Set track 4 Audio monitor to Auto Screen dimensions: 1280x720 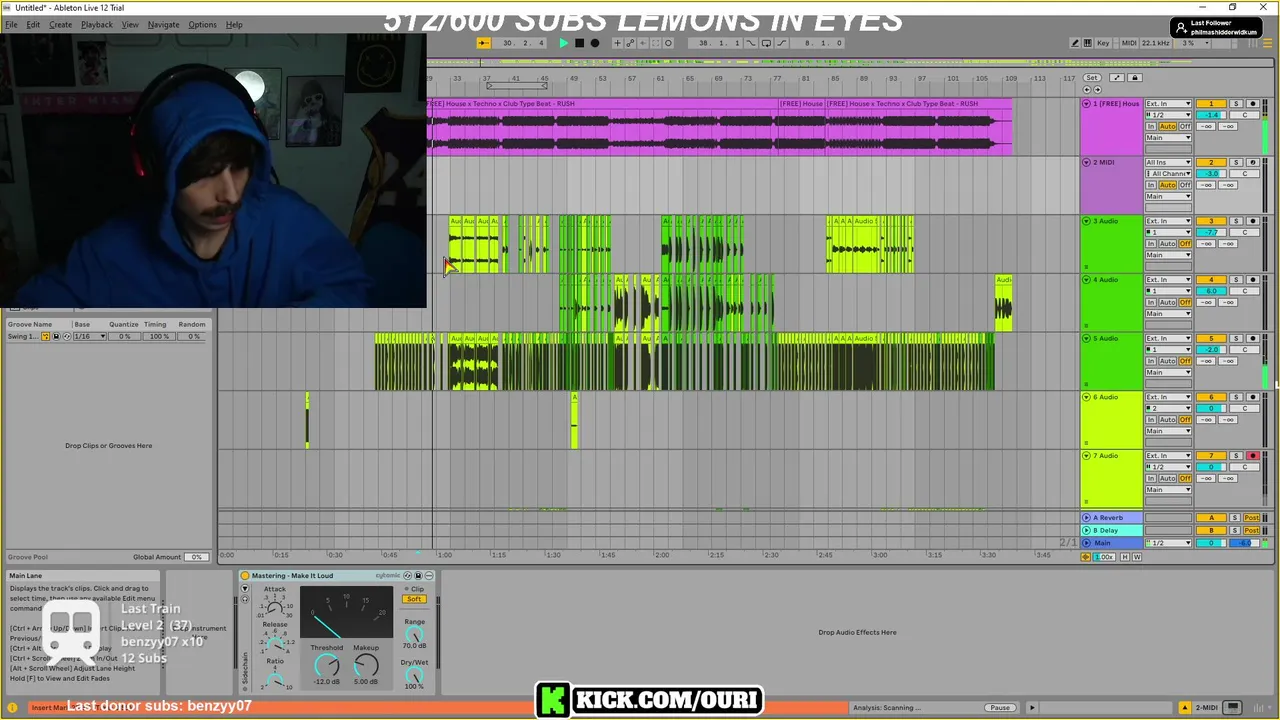tap(1167, 302)
